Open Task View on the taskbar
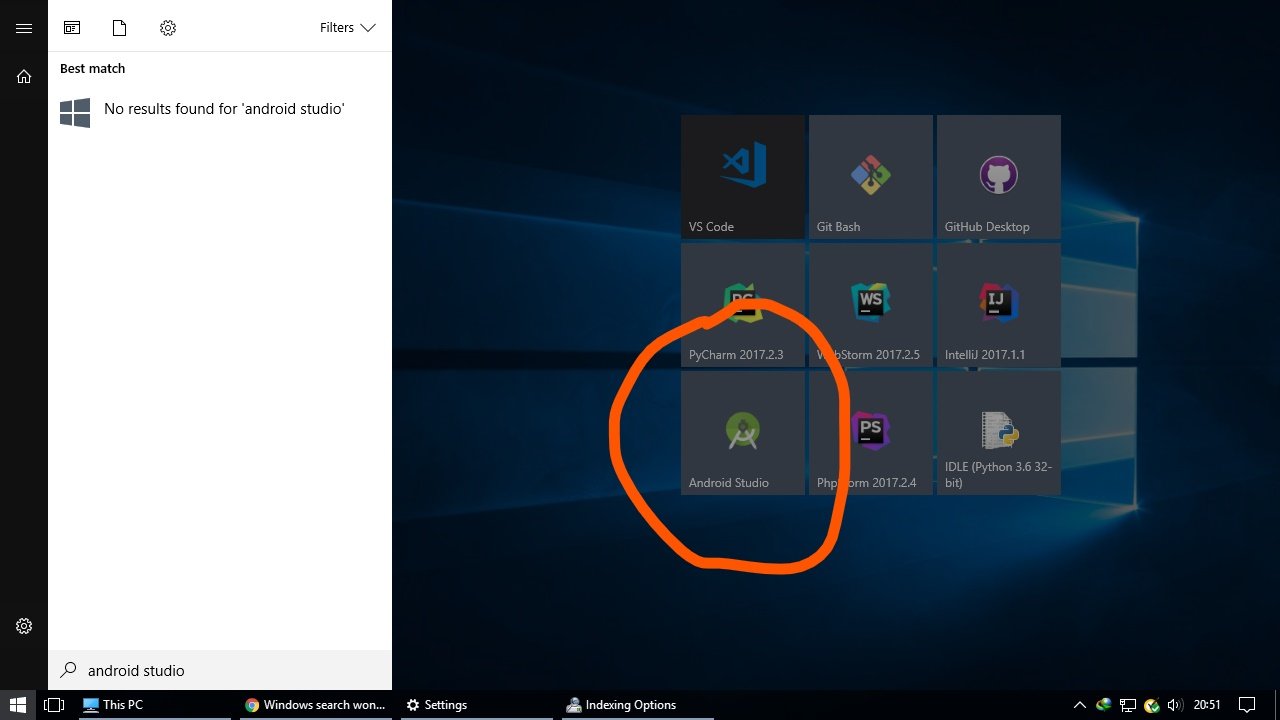The width and height of the screenshot is (1280, 720). click(x=54, y=705)
